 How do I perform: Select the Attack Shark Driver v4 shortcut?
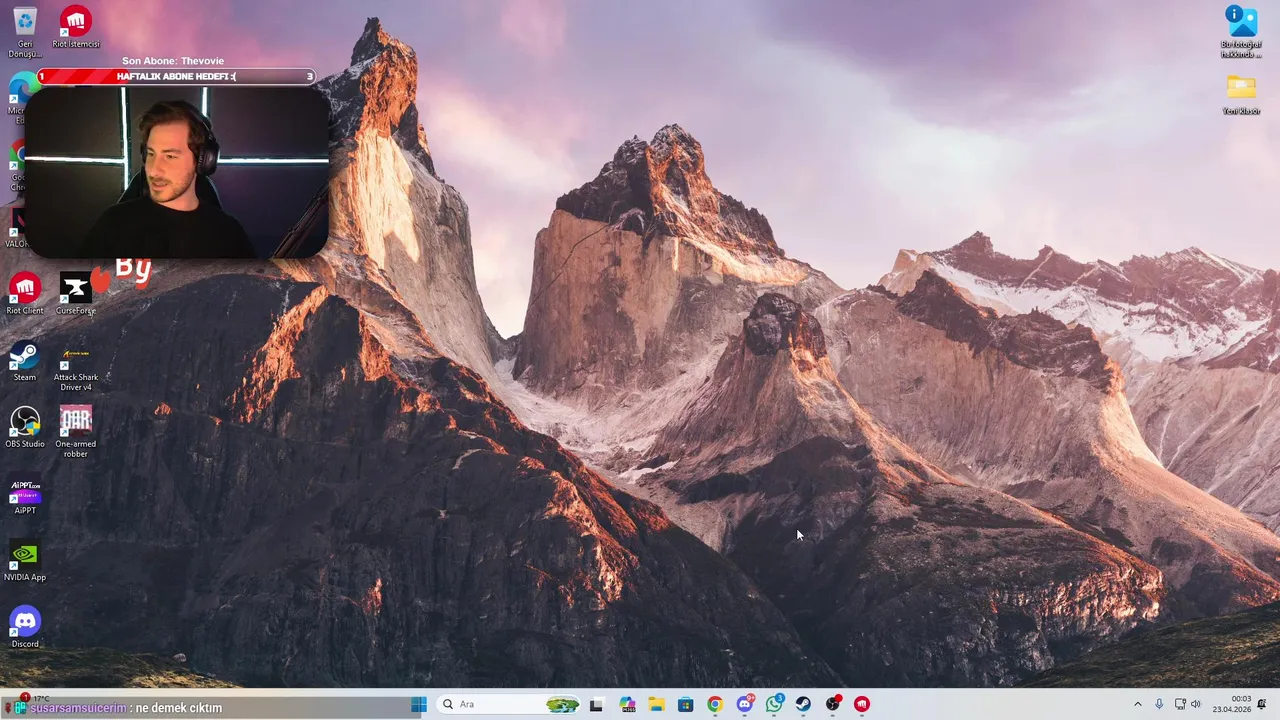tap(76, 367)
